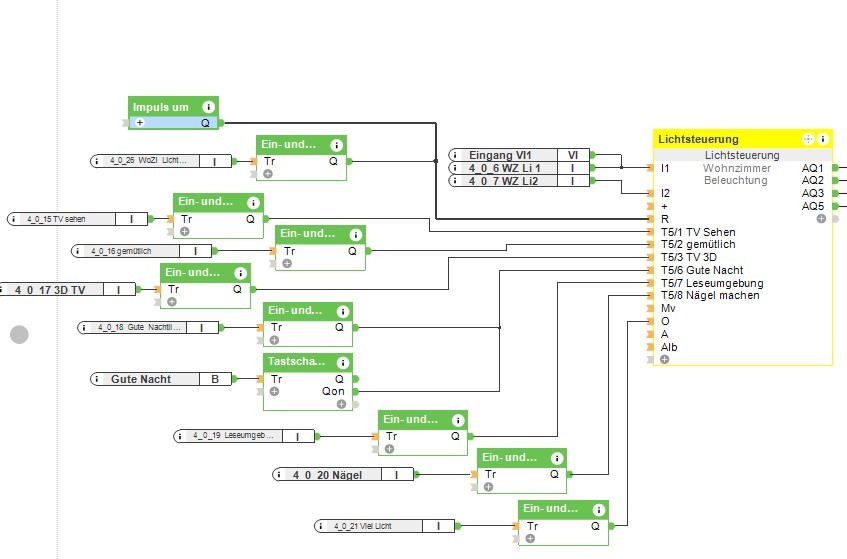Viewport: 847px width, 559px height.
Task: Click plus icon under Tr of 4_0_20 Nägel Ein-und block
Action: 488,487
